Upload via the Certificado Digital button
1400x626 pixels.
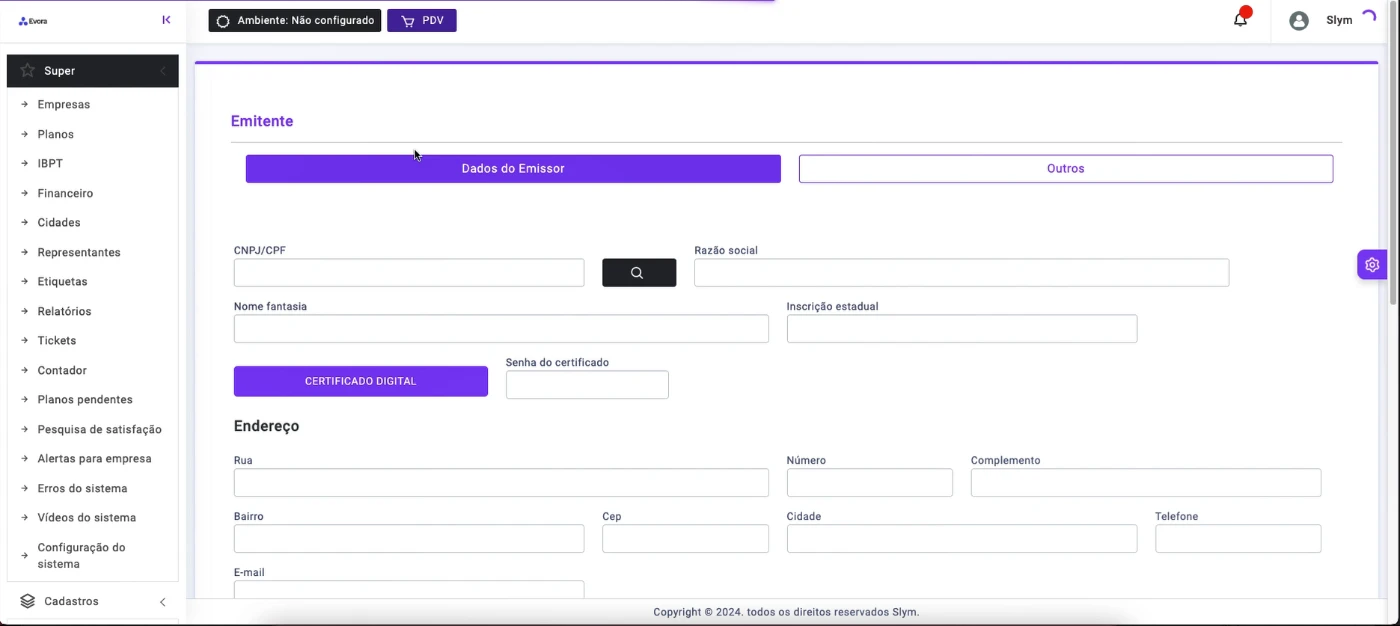click(x=360, y=381)
